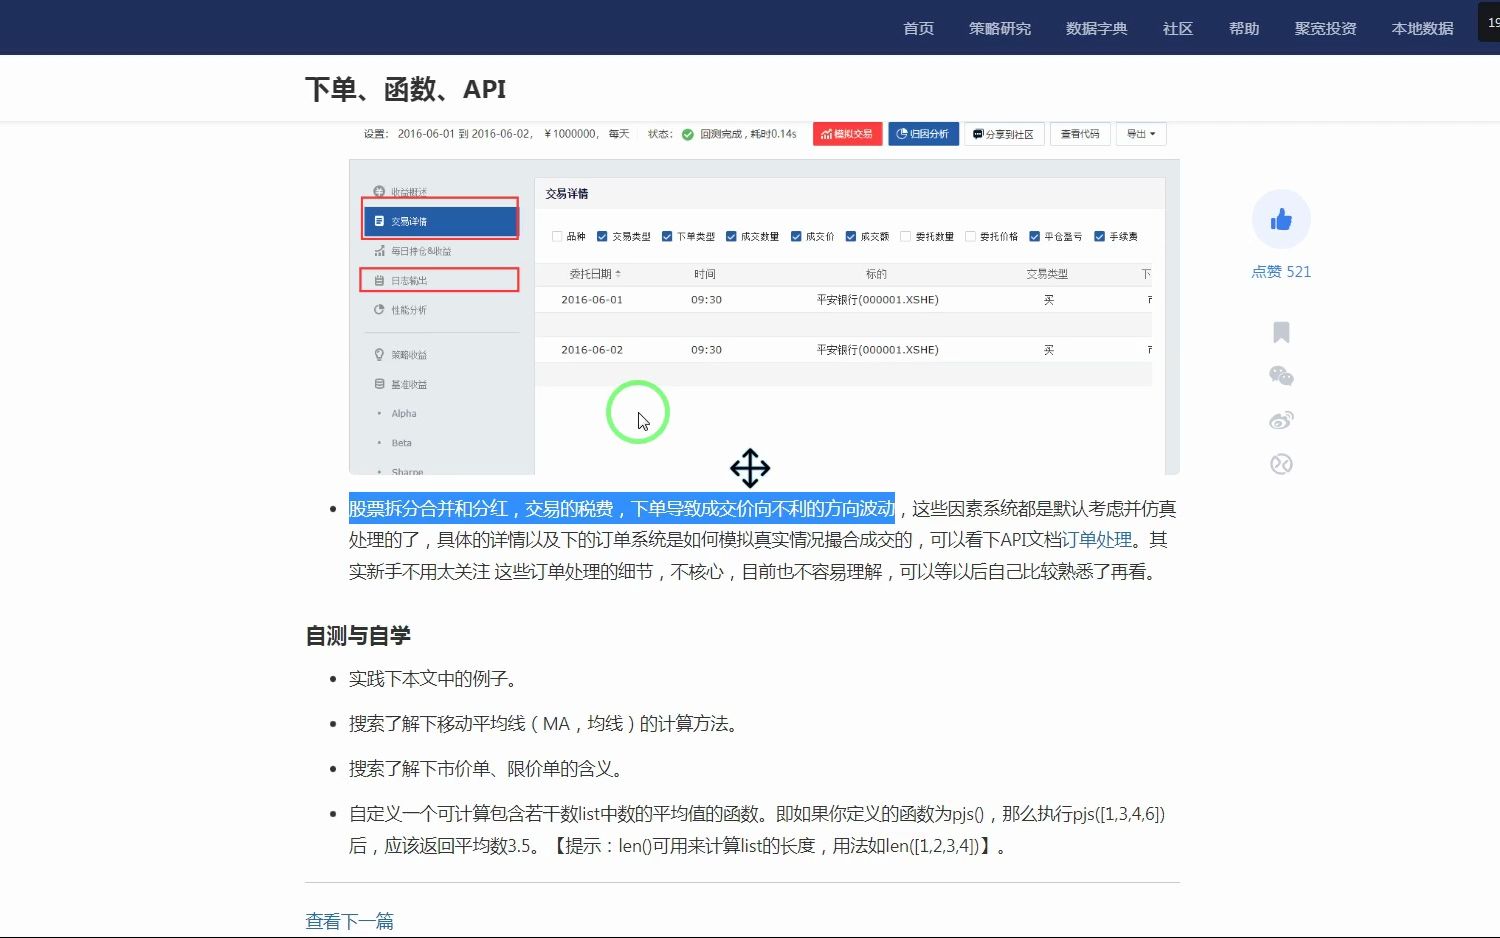
Task: Open 本地数据 in the top navigation
Action: tap(1422, 28)
